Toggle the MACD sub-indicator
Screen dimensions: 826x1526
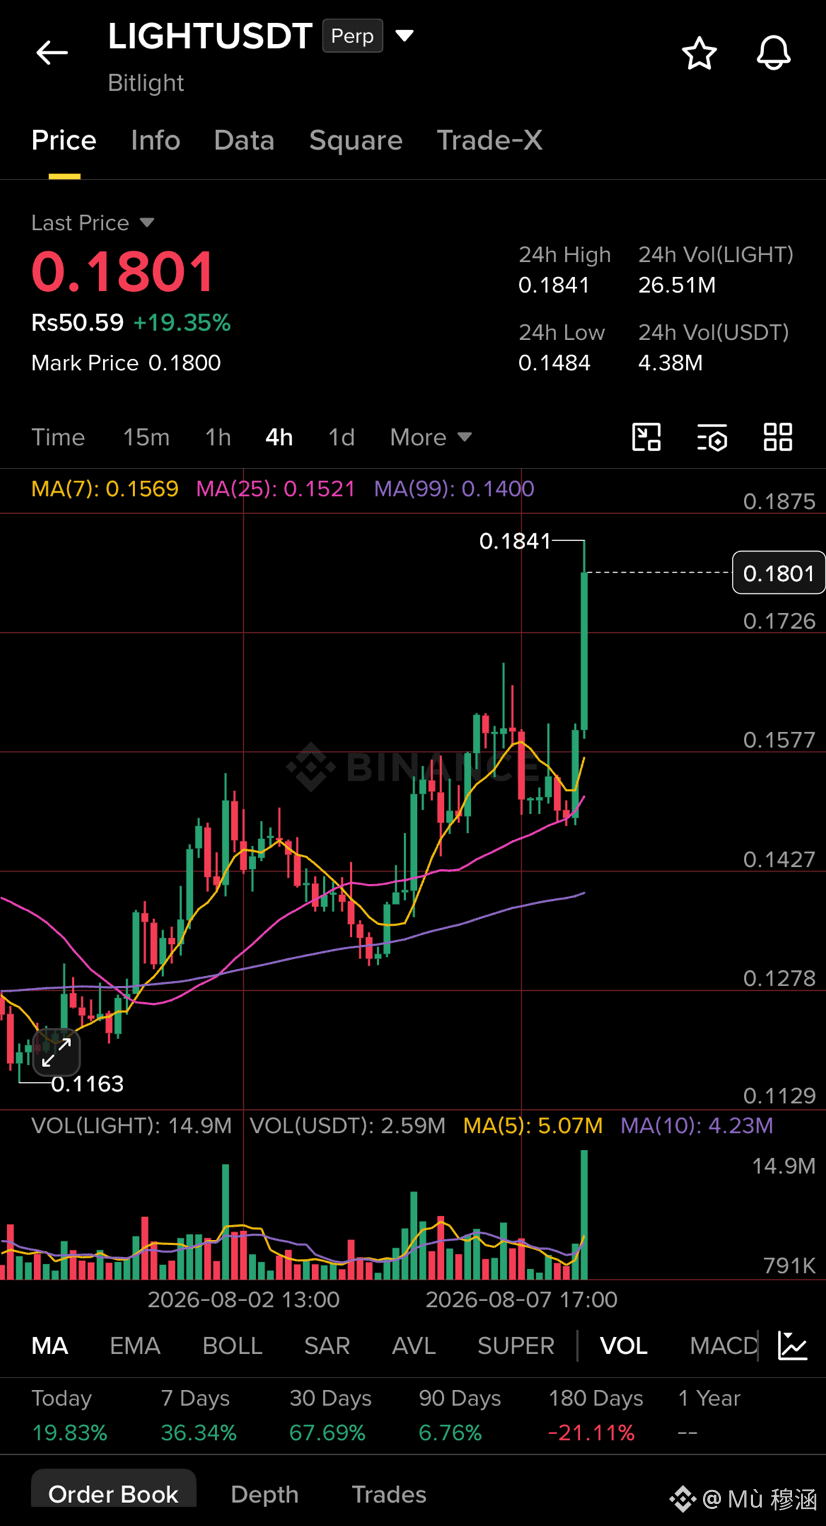723,1346
